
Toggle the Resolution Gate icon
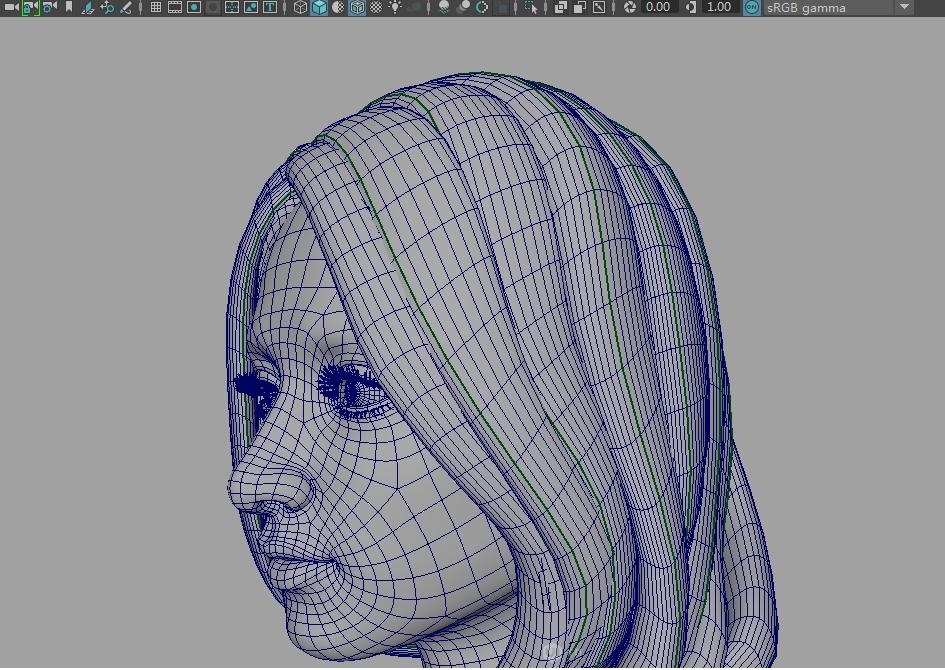coord(194,7)
